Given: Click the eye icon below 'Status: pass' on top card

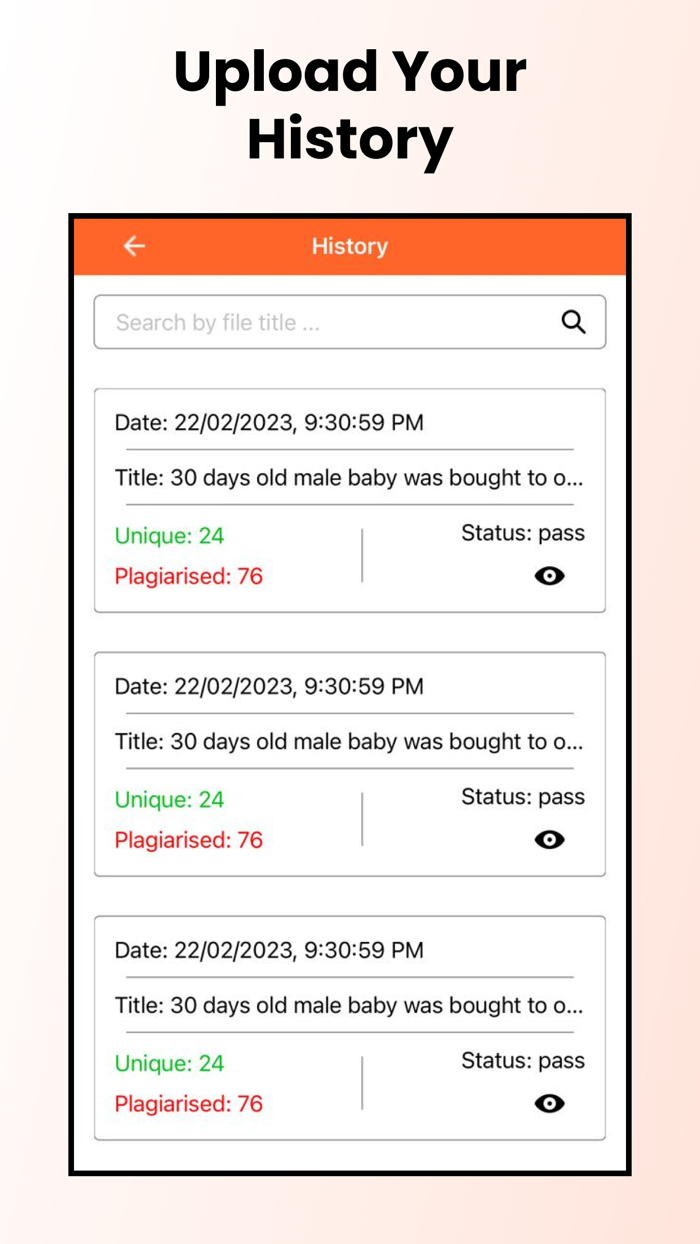Looking at the screenshot, I should [549, 575].
